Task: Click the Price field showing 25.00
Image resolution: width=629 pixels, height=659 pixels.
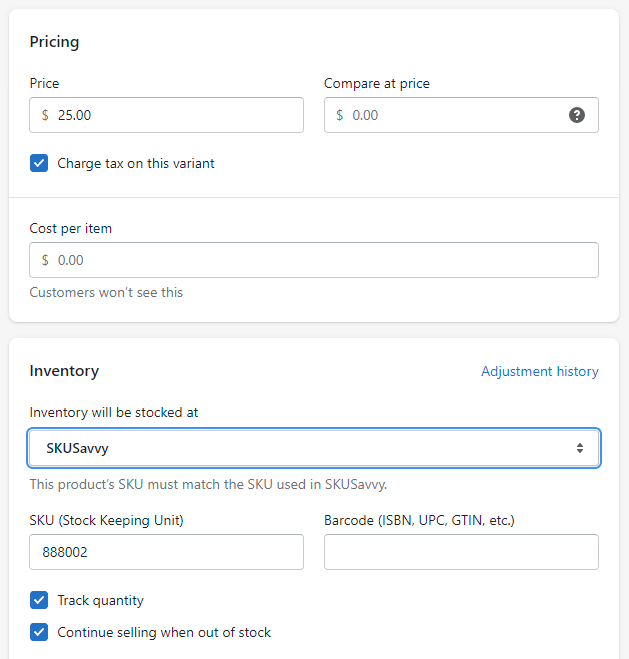Action: click(175, 115)
